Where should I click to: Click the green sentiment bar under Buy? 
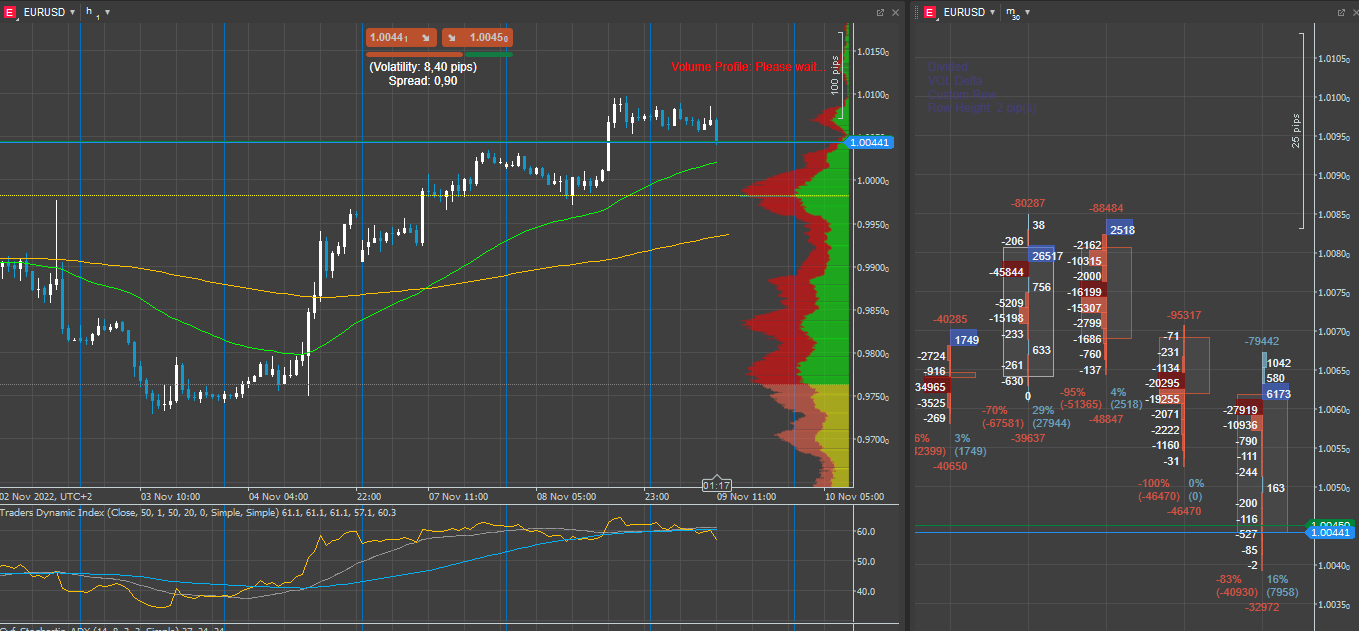tap(489, 54)
